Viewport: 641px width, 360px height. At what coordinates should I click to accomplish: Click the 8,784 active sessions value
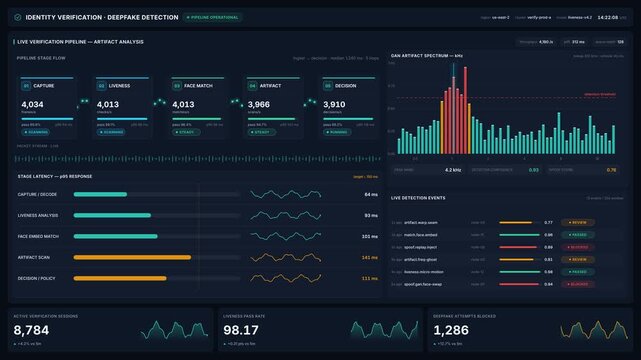click(31, 330)
